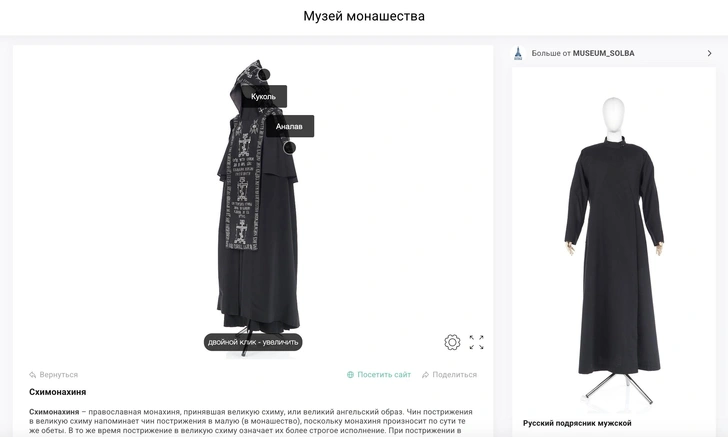The image size is (728, 437).
Task: Click the globe icon beside Посетить сайт
Action: 351,375
